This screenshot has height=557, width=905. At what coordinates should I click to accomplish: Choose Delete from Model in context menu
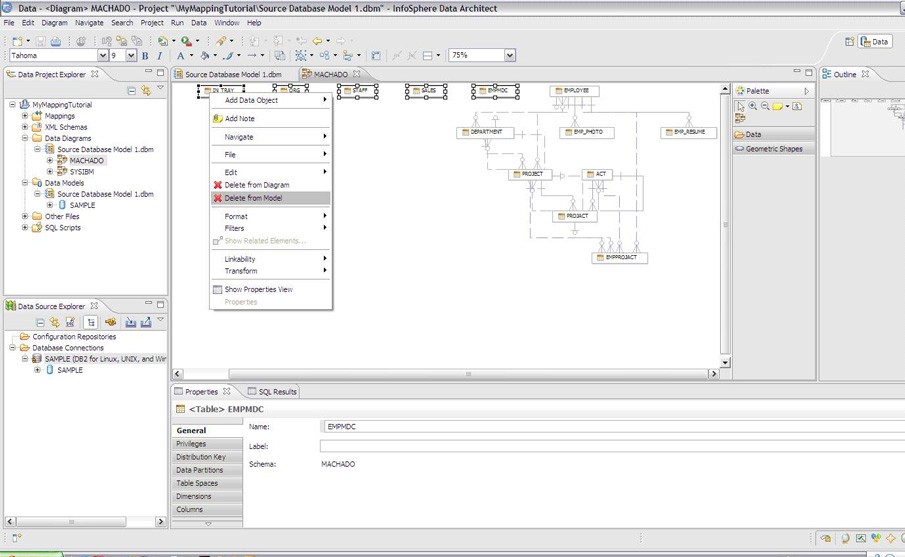[253, 198]
